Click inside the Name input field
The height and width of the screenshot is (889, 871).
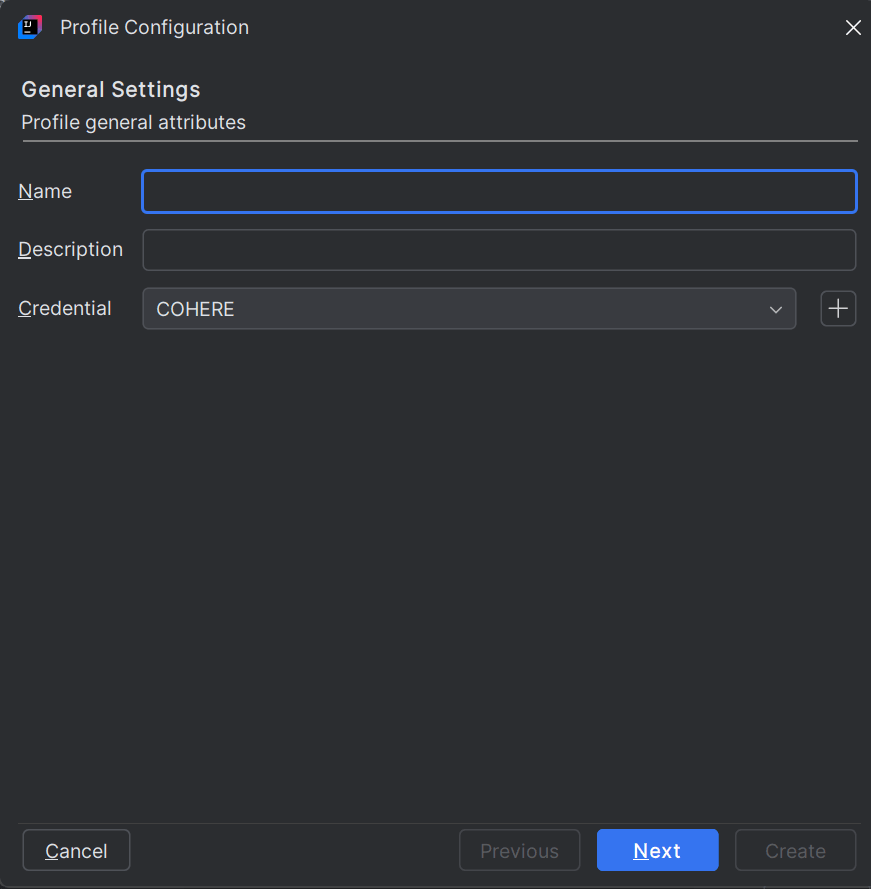499,191
